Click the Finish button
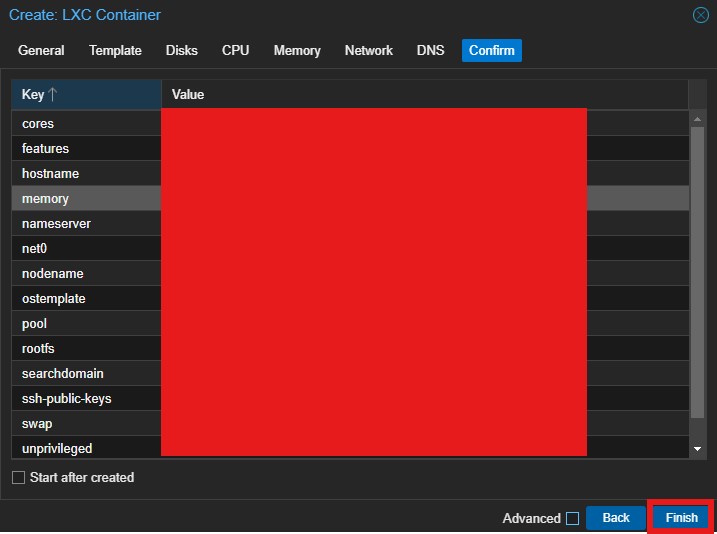The image size is (717, 534). tap(681, 517)
